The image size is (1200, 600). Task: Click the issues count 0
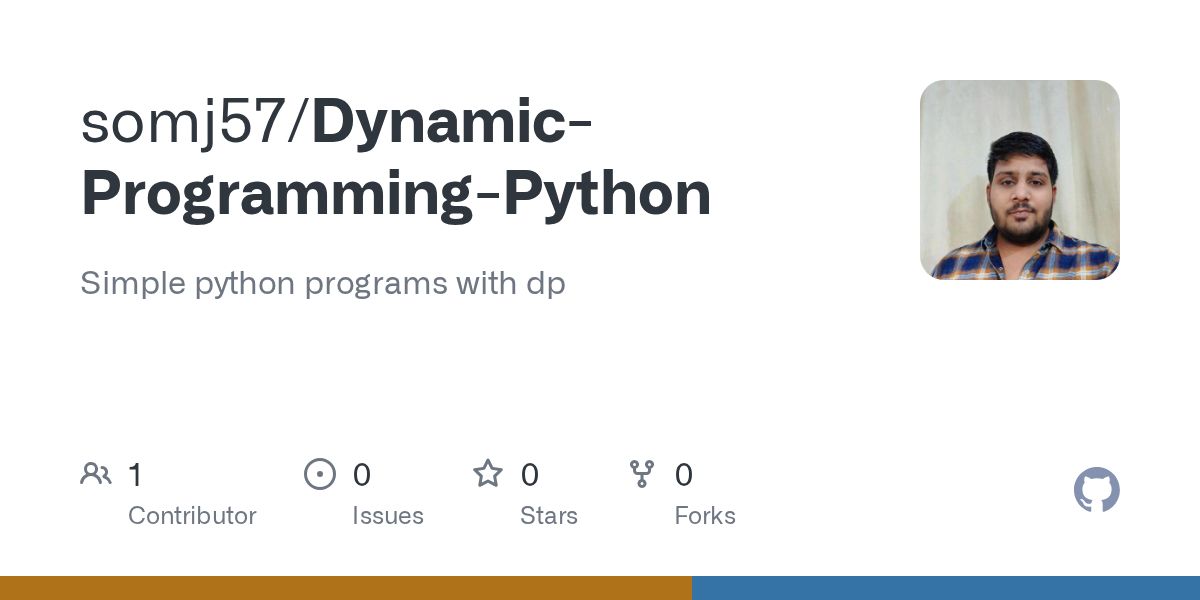click(362, 475)
